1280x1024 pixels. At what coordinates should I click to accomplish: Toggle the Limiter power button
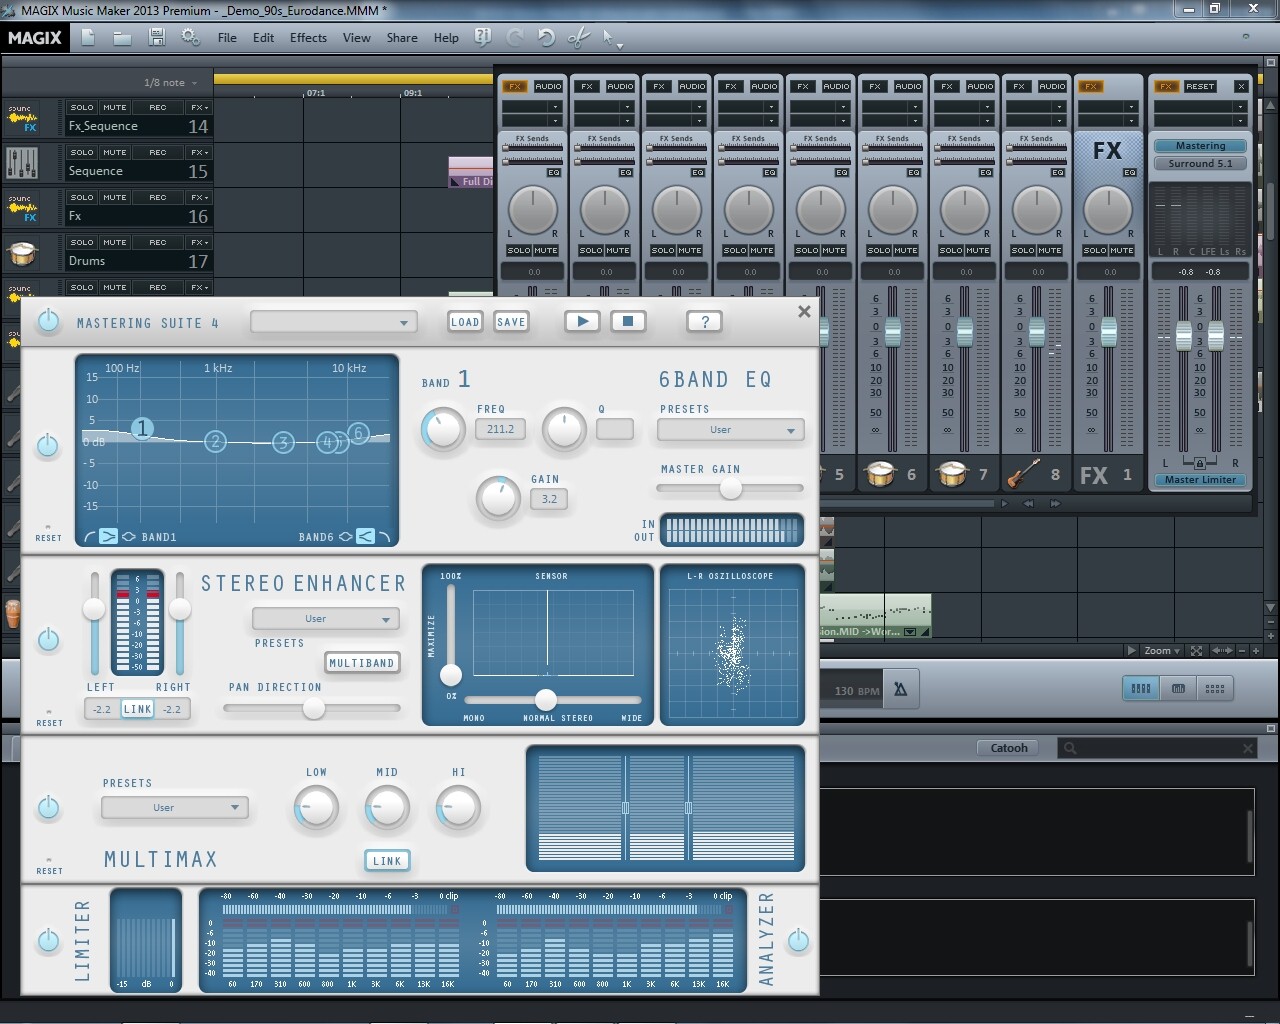(48, 940)
